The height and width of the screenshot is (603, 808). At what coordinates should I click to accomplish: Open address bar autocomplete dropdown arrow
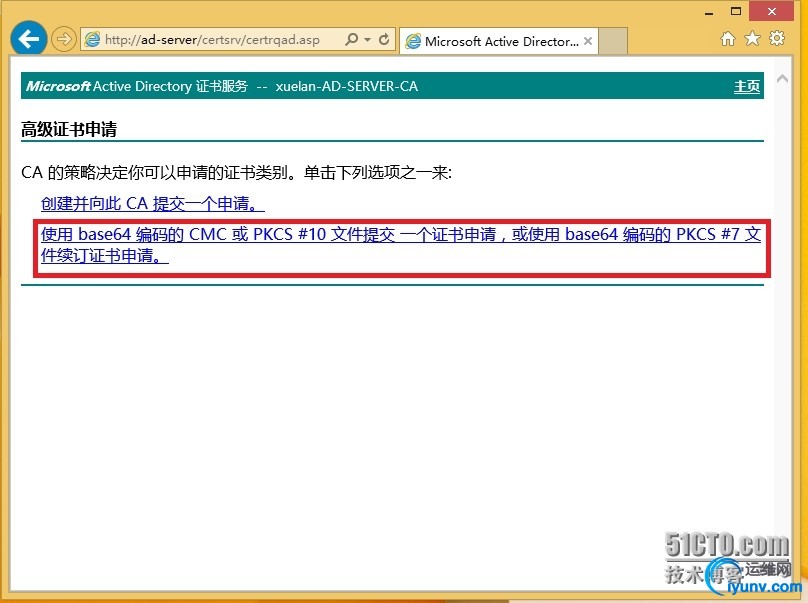(367, 40)
